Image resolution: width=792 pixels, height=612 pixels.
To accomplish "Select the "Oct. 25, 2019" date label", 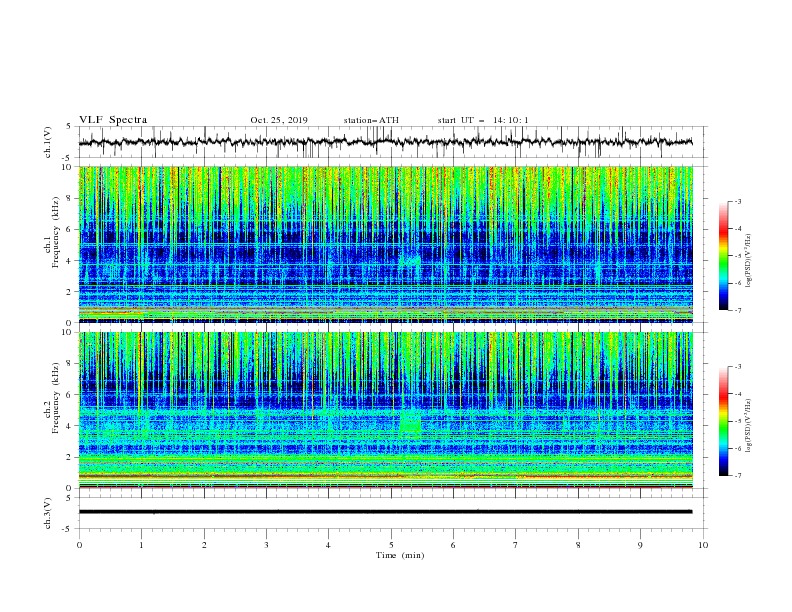I will coord(279,120).
